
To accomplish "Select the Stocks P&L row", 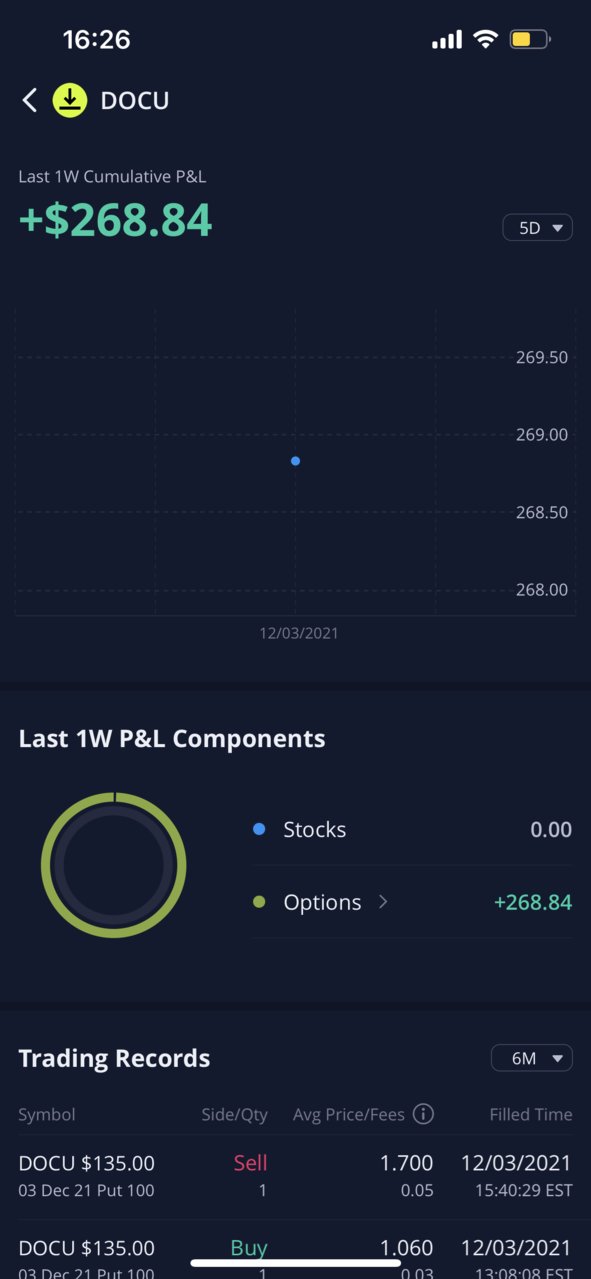I will [412, 829].
